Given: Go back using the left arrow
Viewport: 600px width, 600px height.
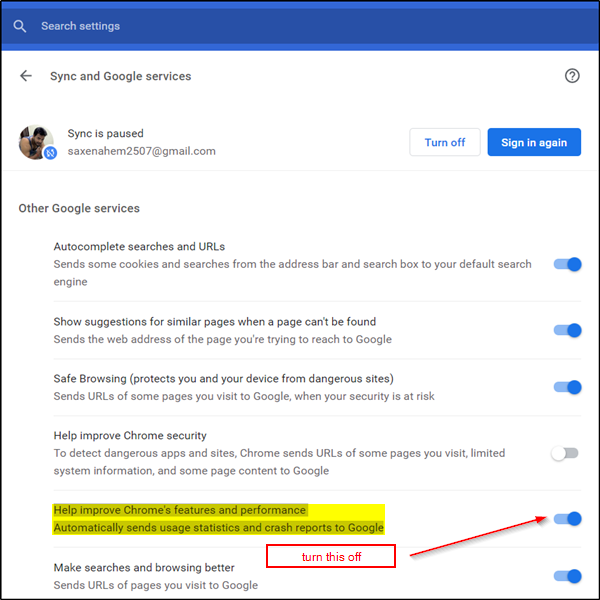Looking at the screenshot, I should pos(26,76).
